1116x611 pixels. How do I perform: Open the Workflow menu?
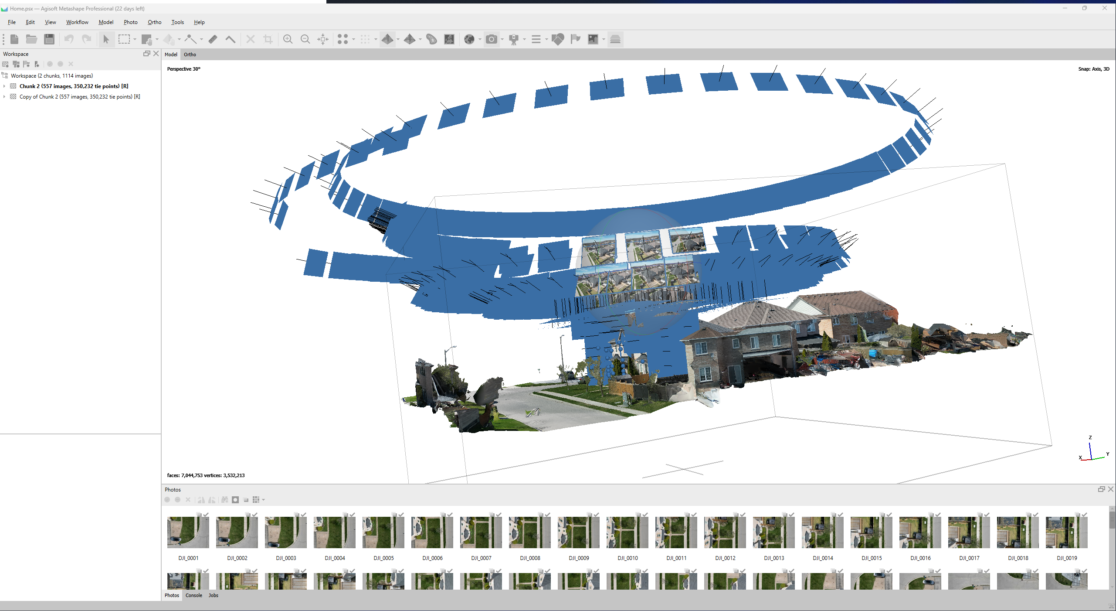pyautogui.click(x=76, y=21)
